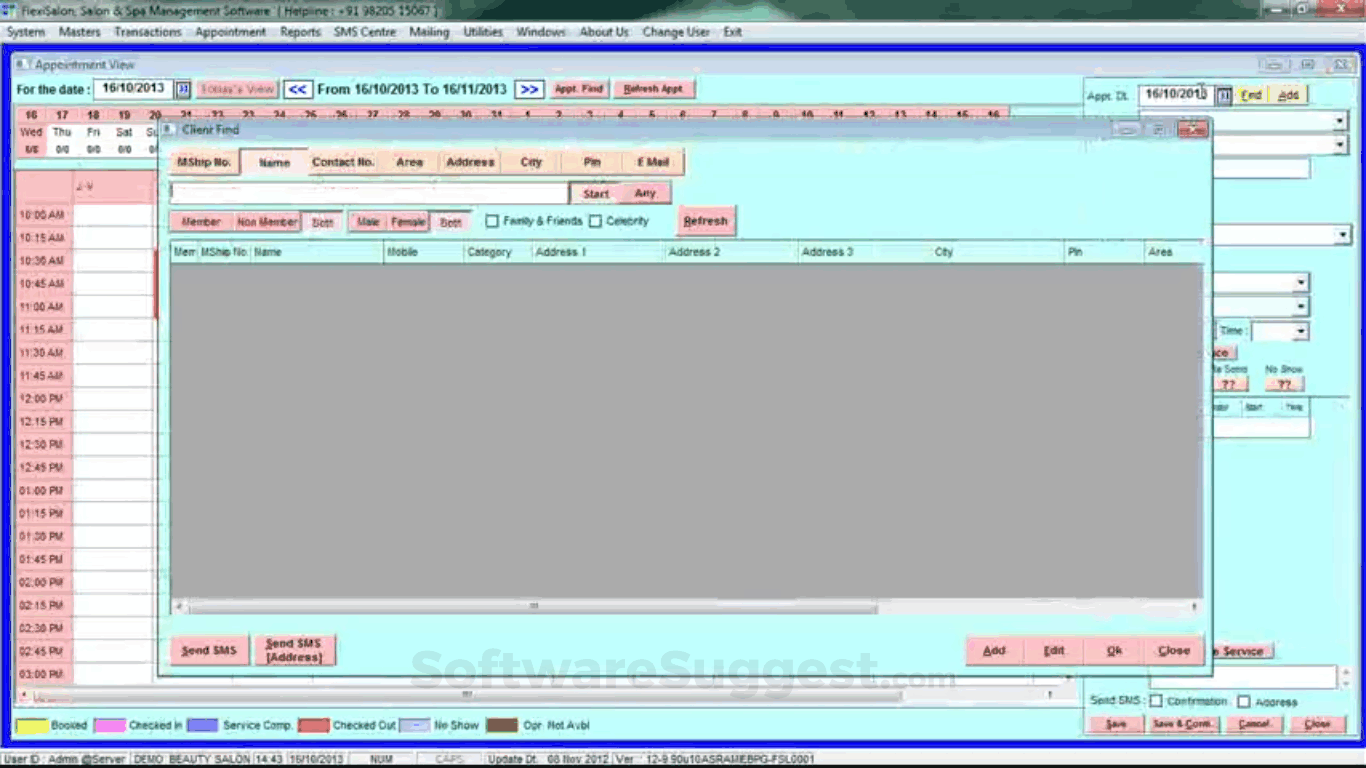Open the Masters menu
The width and height of the screenshot is (1366, 768).
click(80, 32)
